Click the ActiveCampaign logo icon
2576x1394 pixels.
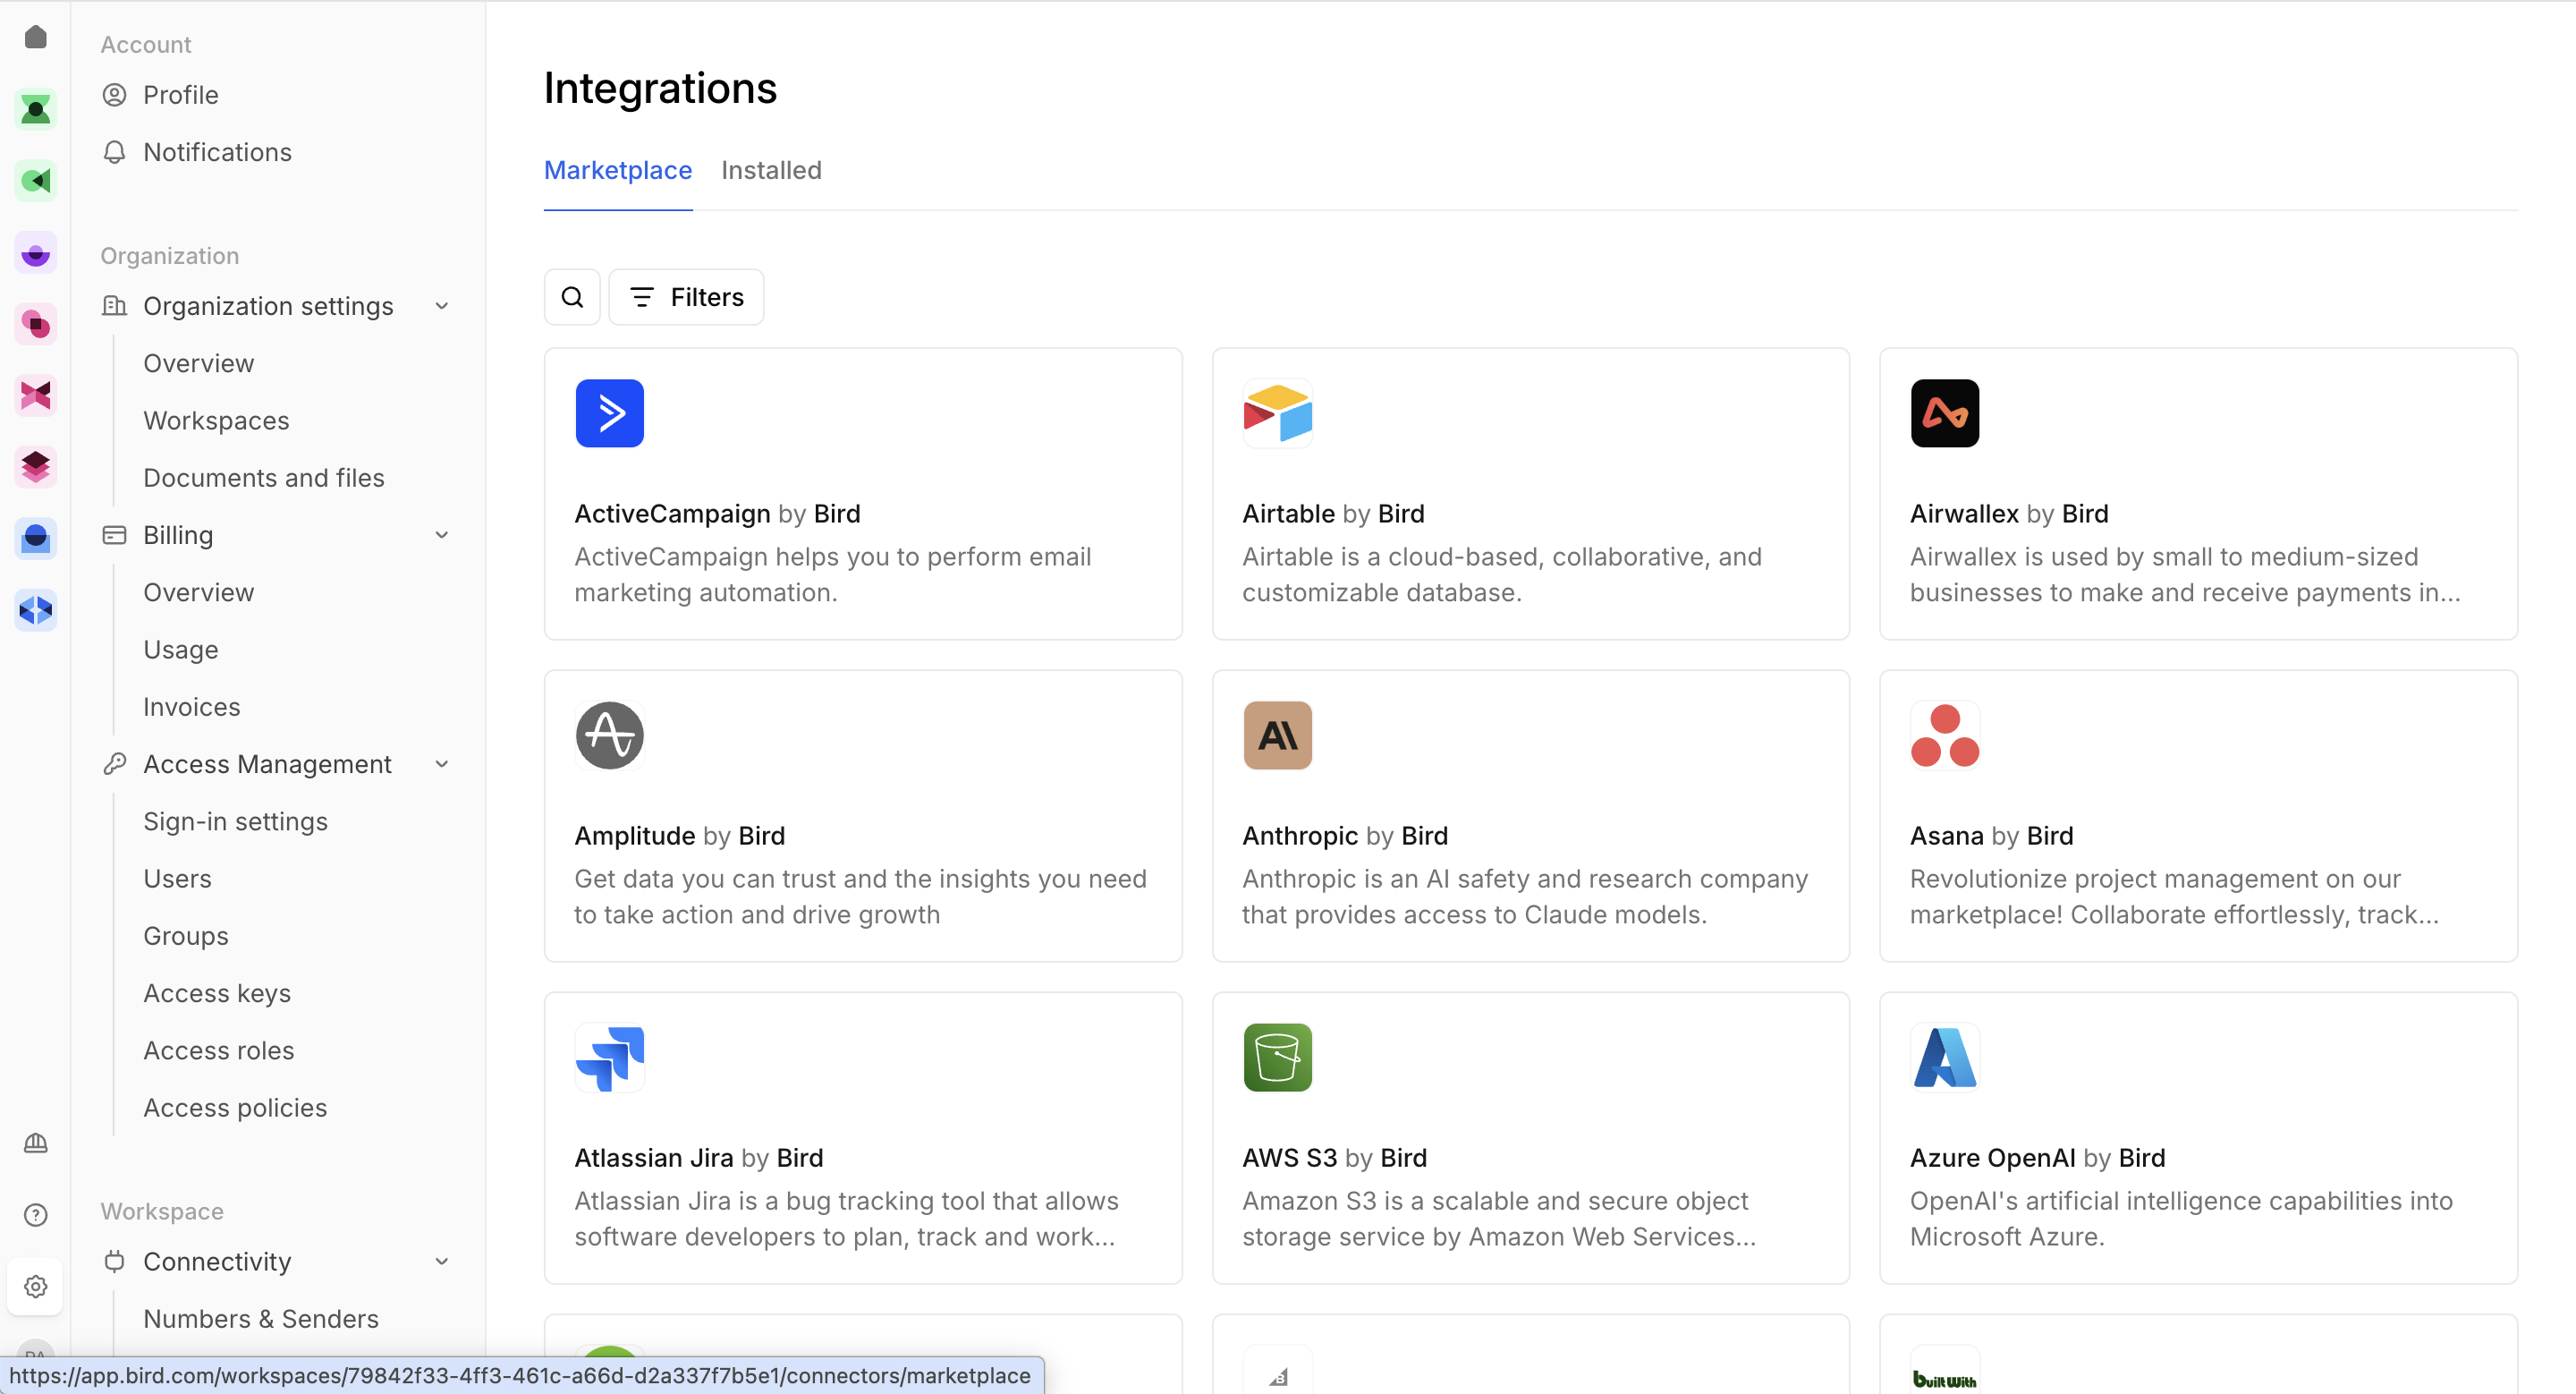(609, 413)
